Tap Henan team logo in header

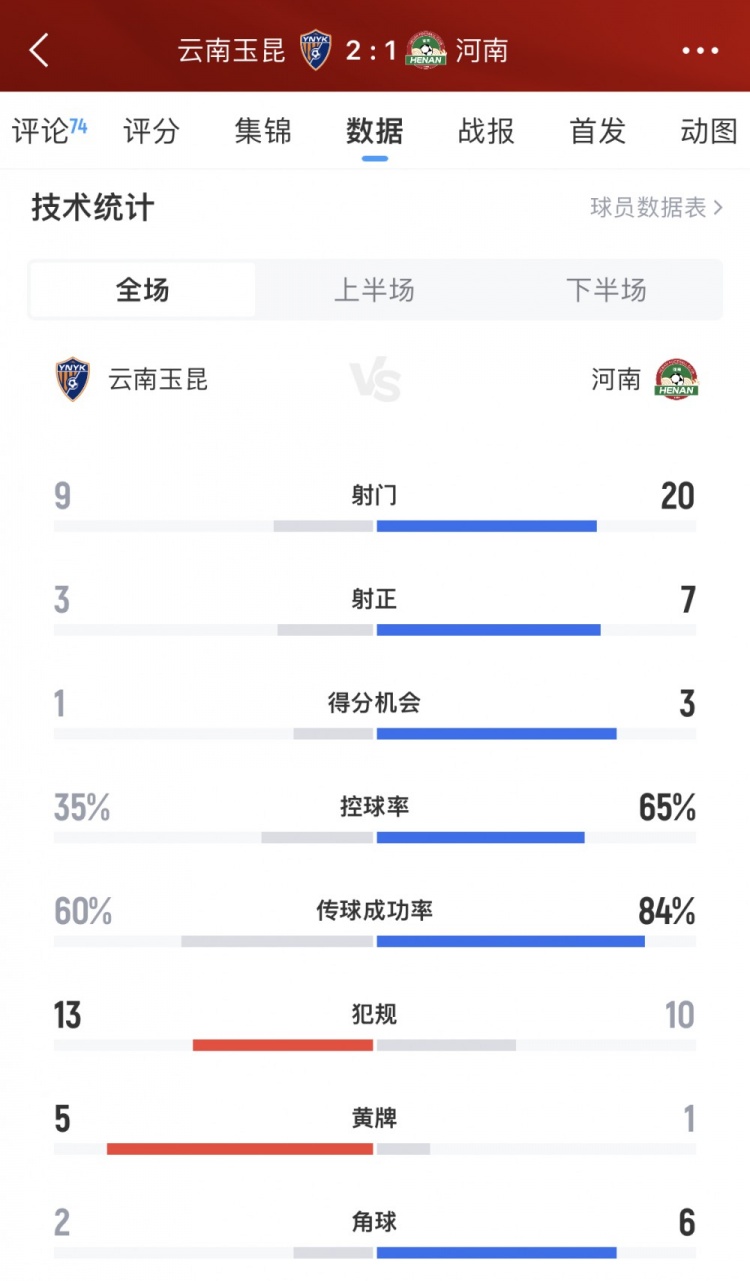coord(426,50)
